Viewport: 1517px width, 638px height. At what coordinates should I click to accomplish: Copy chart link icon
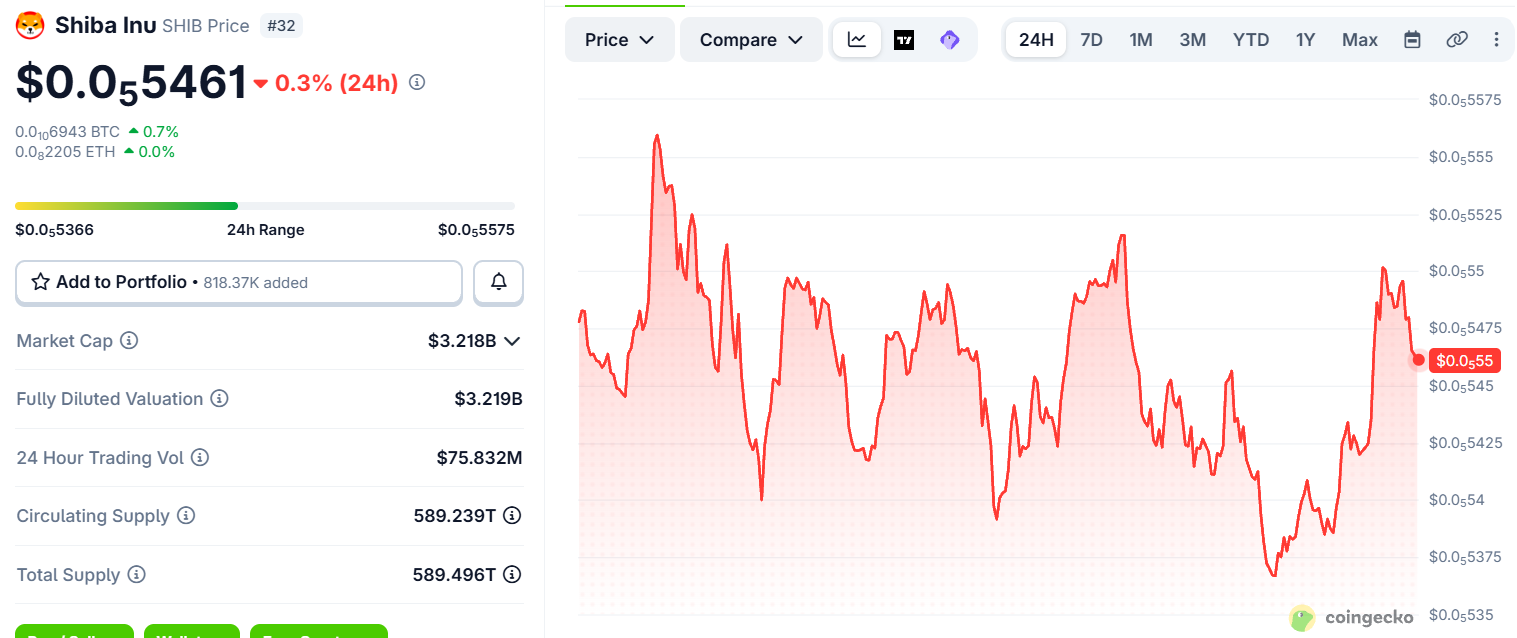pyautogui.click(x=1457, y=40)
